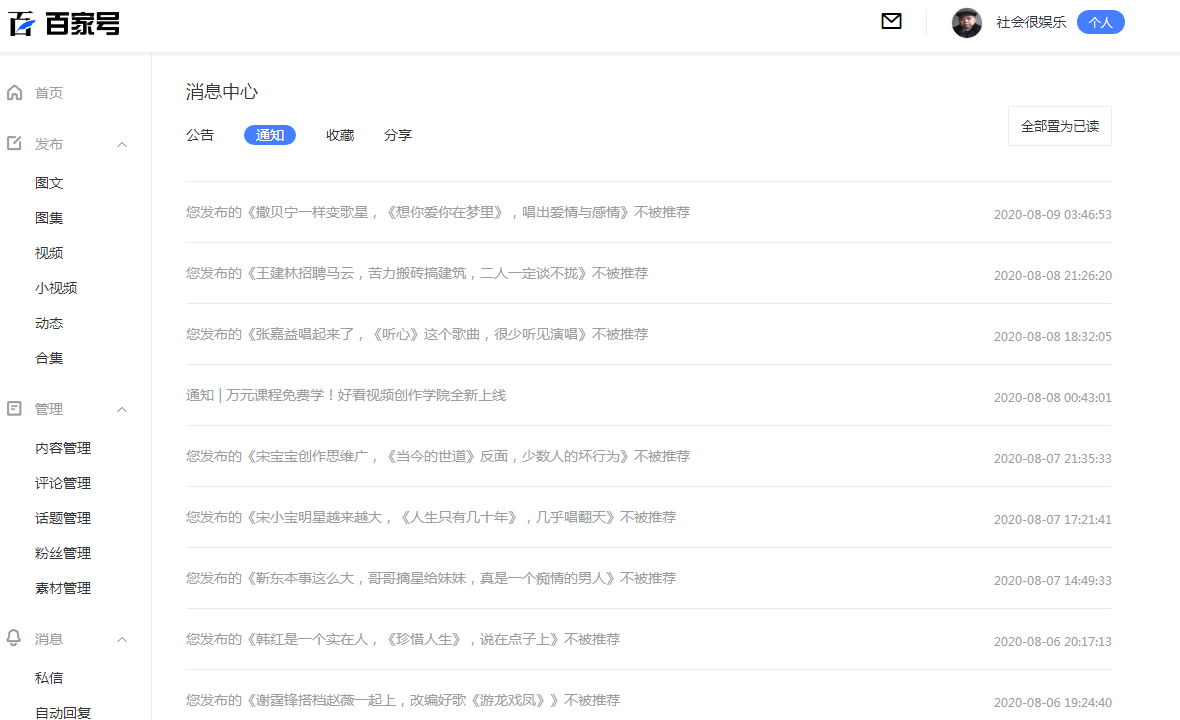
Task: Open the mail envelope icon
Action: [891, 21]
